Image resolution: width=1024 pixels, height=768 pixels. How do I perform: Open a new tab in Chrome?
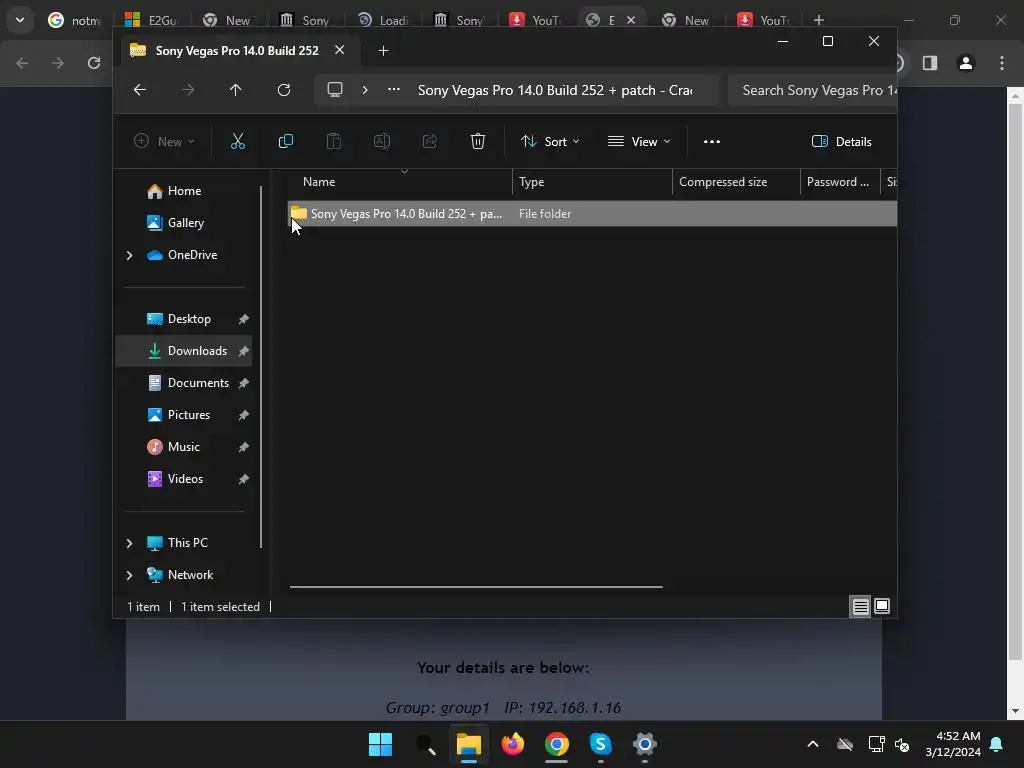click(x=818, y=20)
